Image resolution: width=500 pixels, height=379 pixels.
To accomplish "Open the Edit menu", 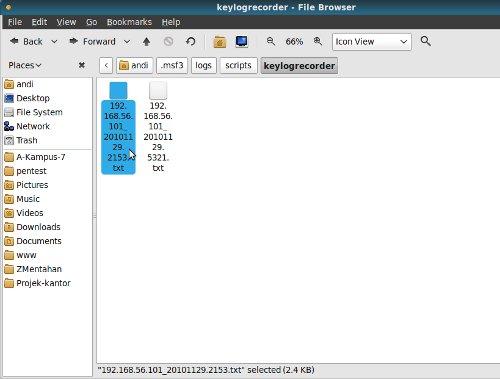I will [x=39, y=22].
